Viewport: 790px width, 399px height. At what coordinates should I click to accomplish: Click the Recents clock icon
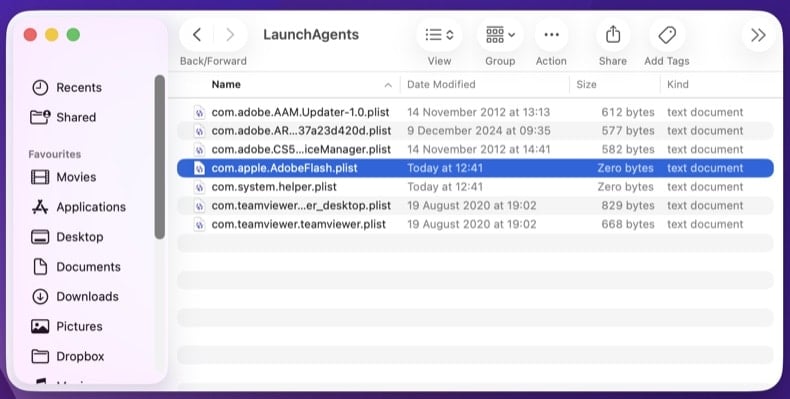tap(40, 88)
